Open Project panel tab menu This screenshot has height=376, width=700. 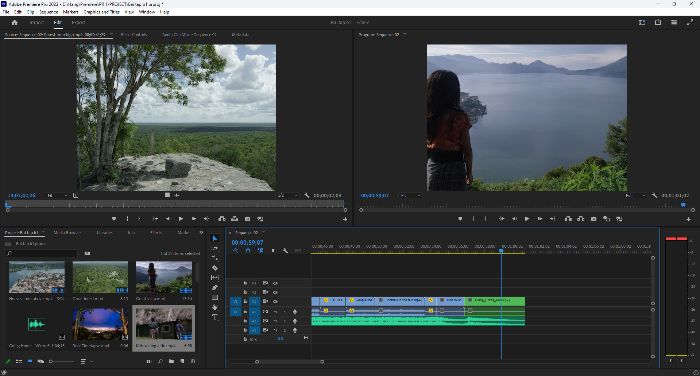[43, 233]
